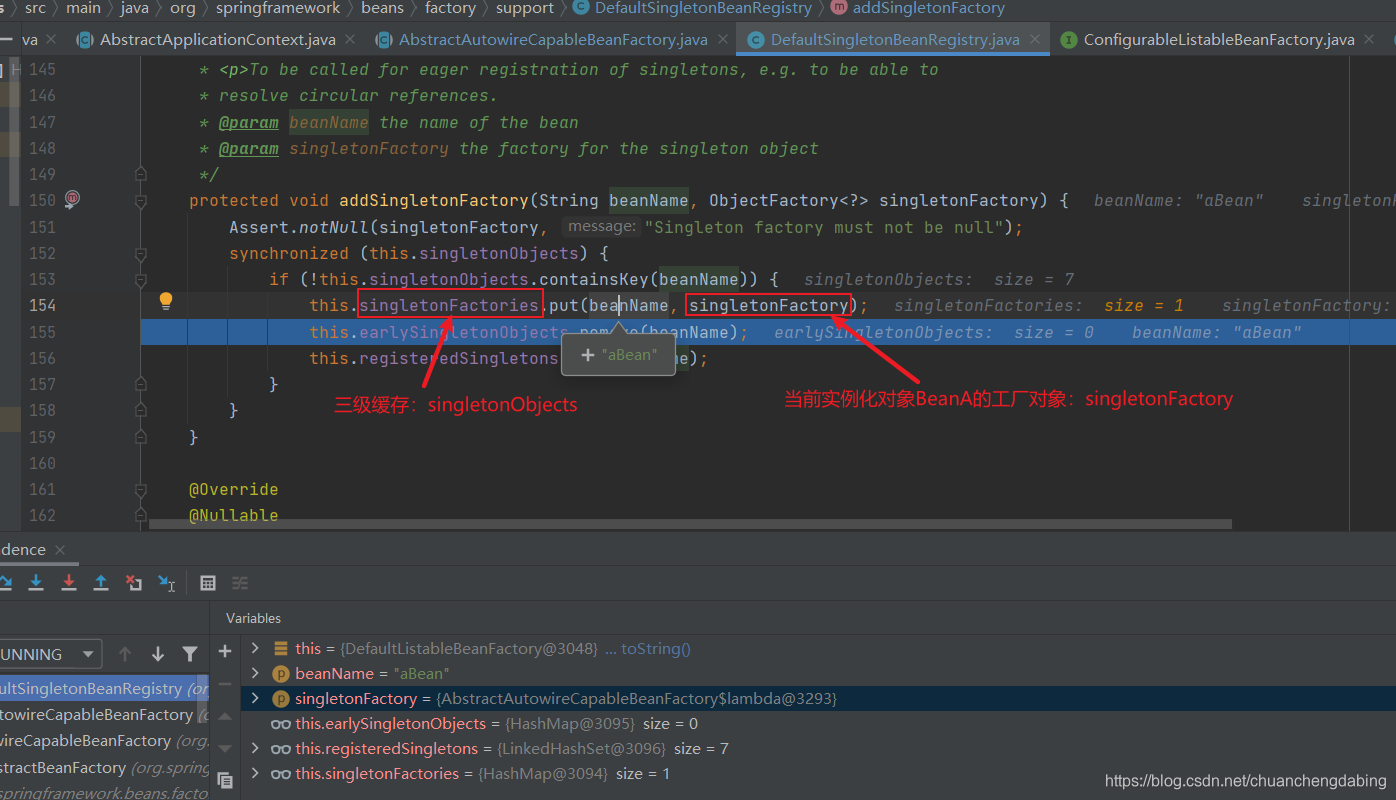
Task: Expand the beanName variable node
Action: (x=255, y=673)
